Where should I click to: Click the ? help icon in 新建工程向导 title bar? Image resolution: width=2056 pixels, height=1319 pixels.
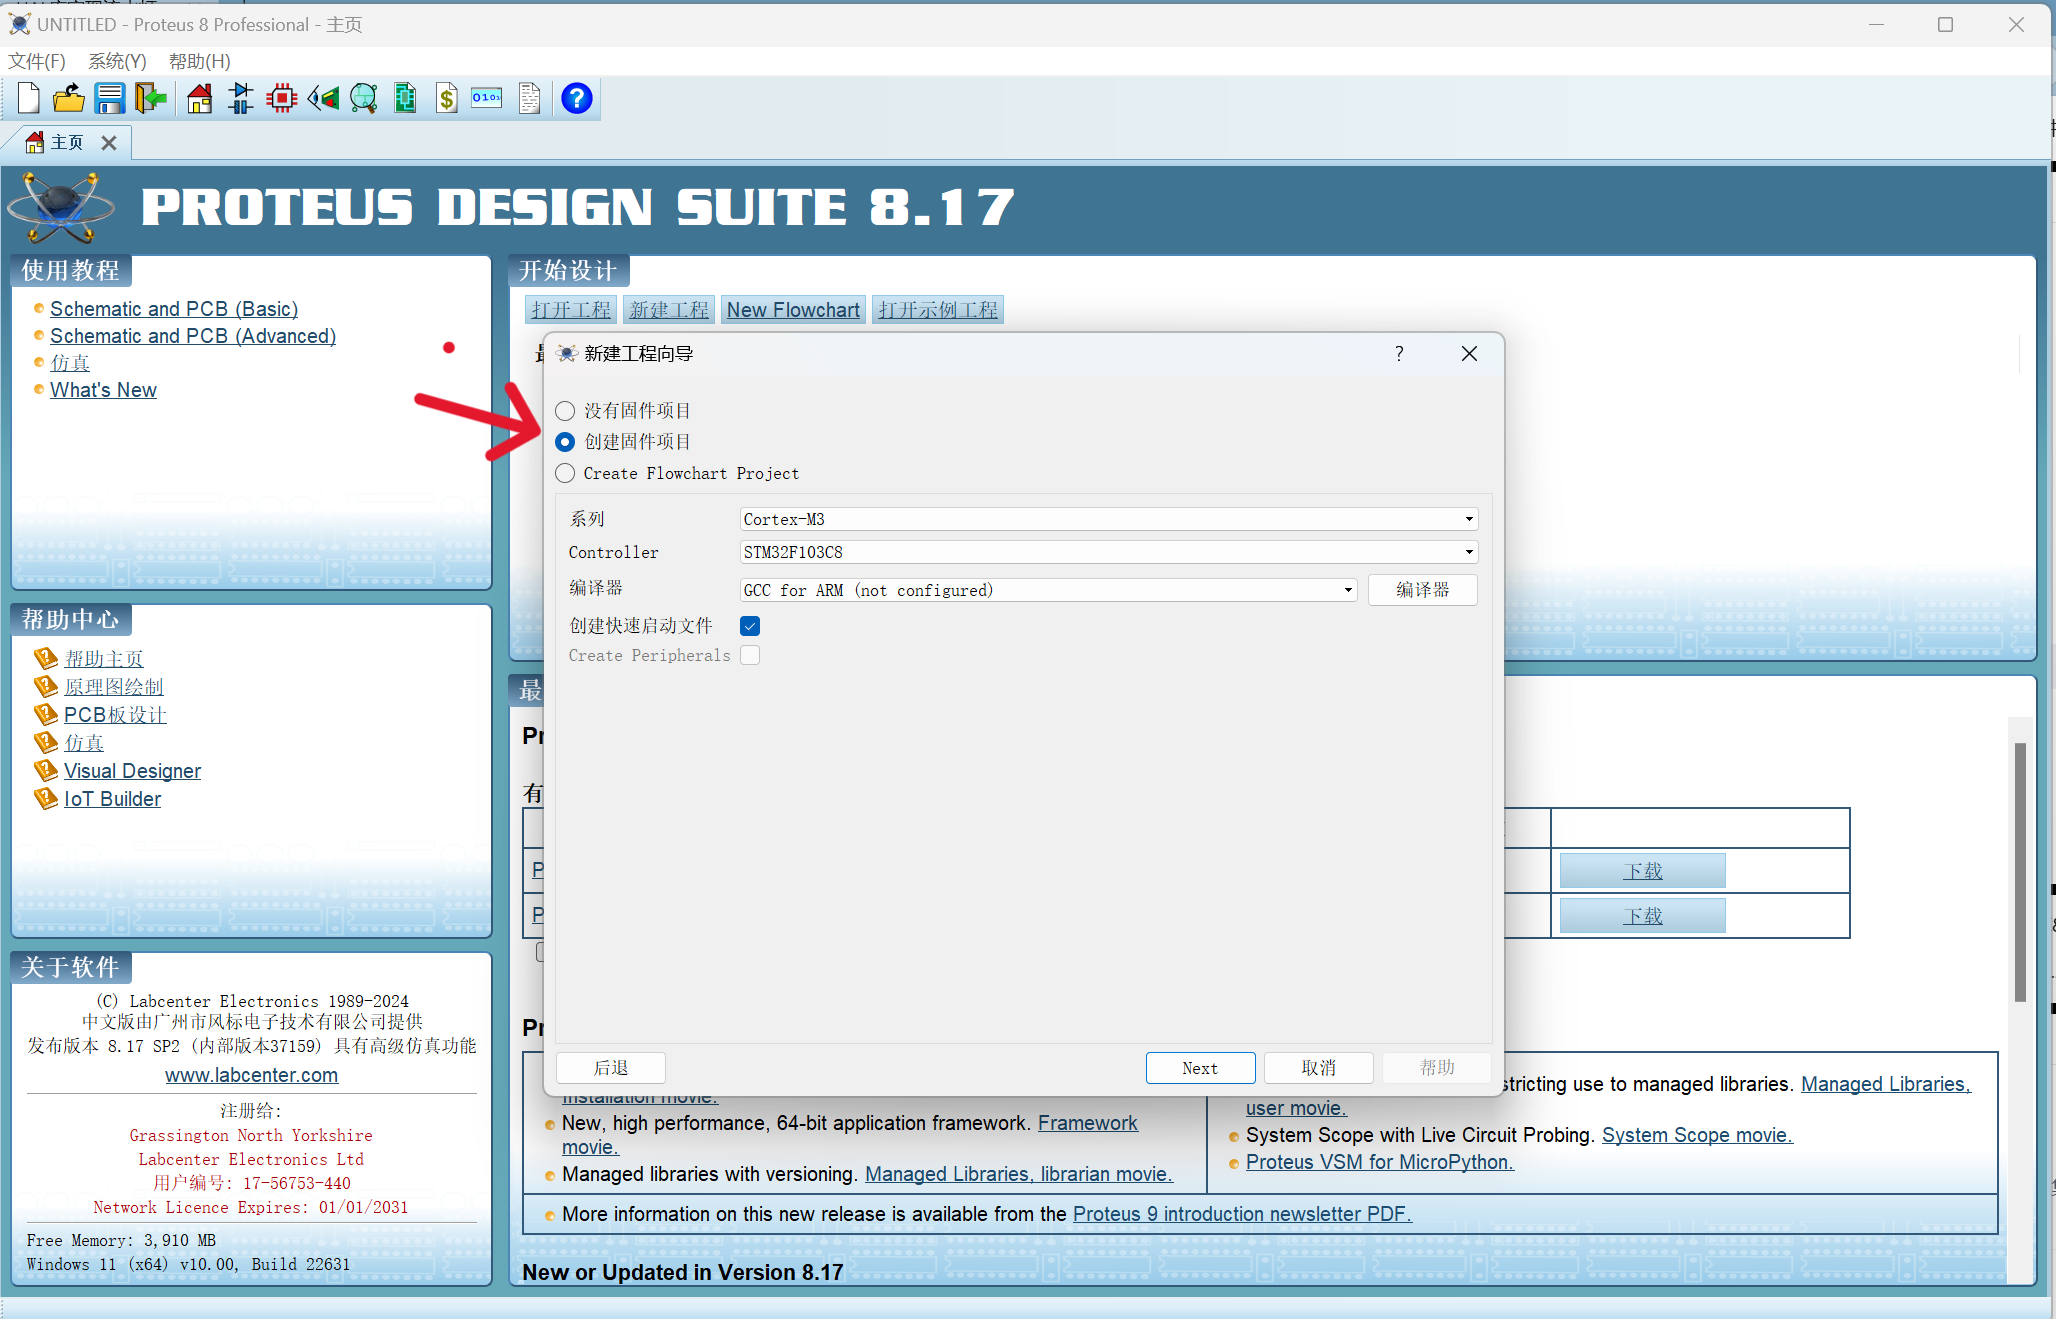[x=1399, y=353]
